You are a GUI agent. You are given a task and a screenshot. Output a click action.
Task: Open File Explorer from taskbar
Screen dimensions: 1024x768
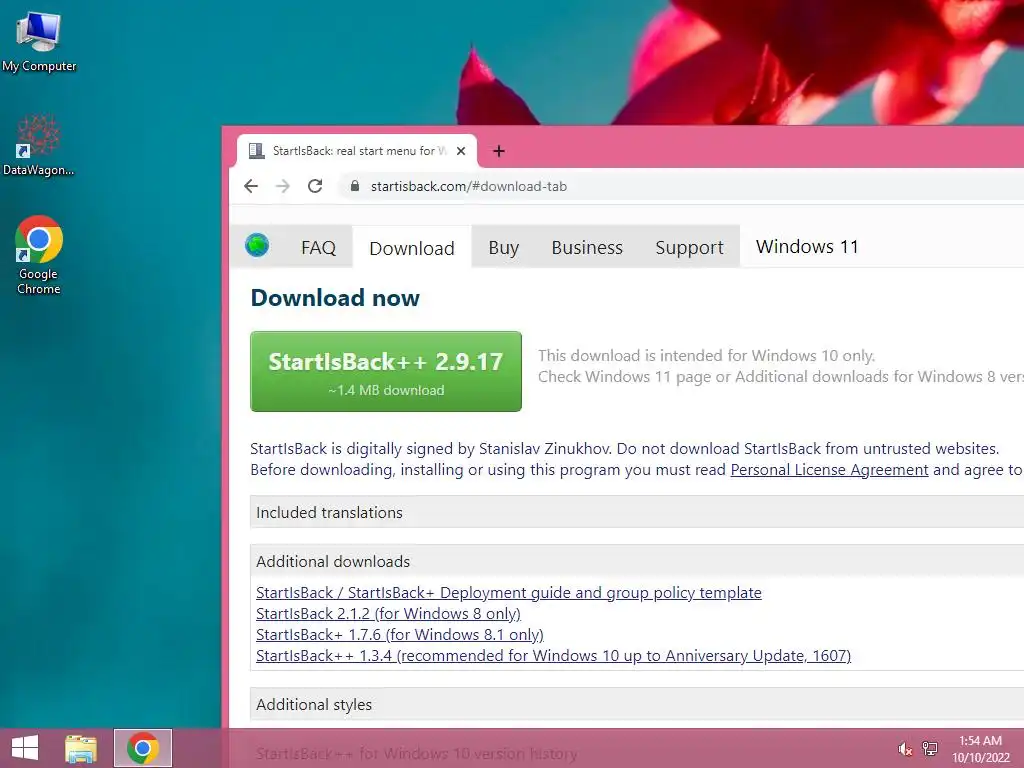tap(81, 748)
